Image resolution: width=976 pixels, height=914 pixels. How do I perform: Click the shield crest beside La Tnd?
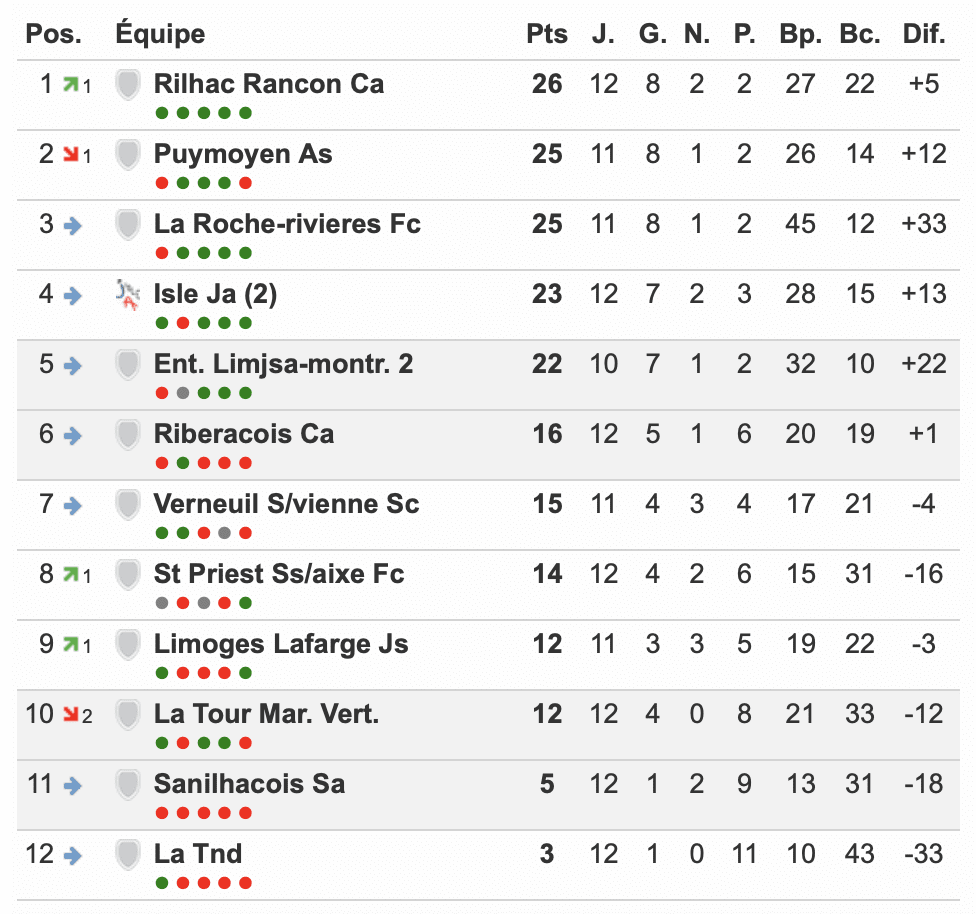click(127, 855)
